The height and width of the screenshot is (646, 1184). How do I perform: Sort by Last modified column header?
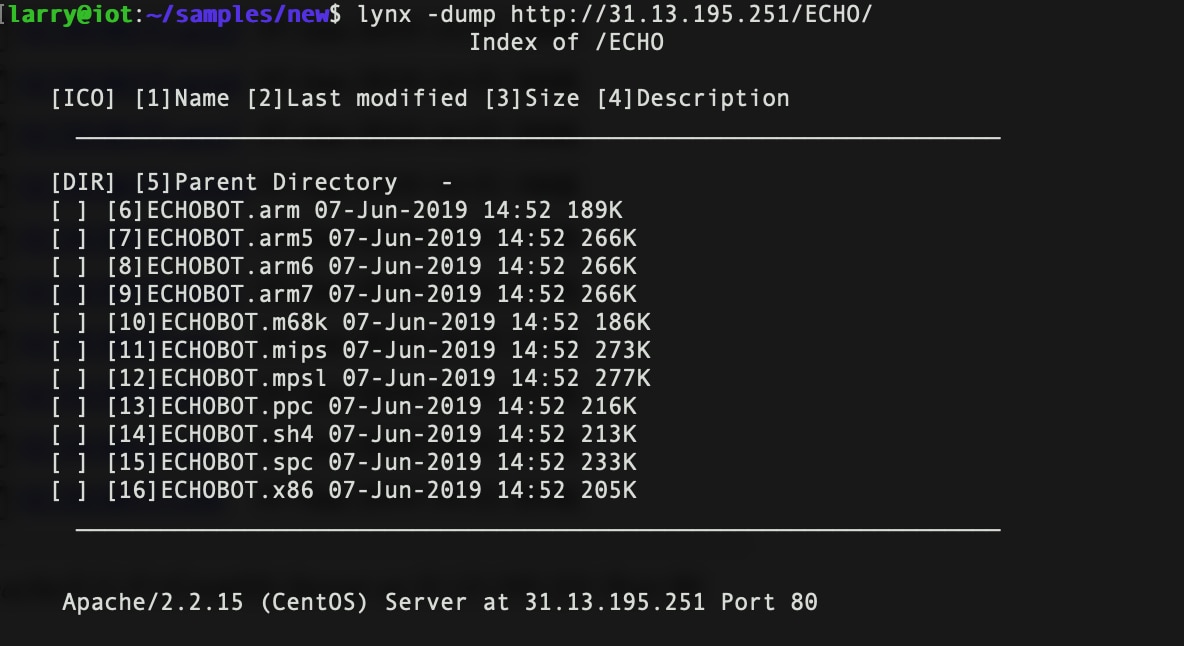point(377,99)
